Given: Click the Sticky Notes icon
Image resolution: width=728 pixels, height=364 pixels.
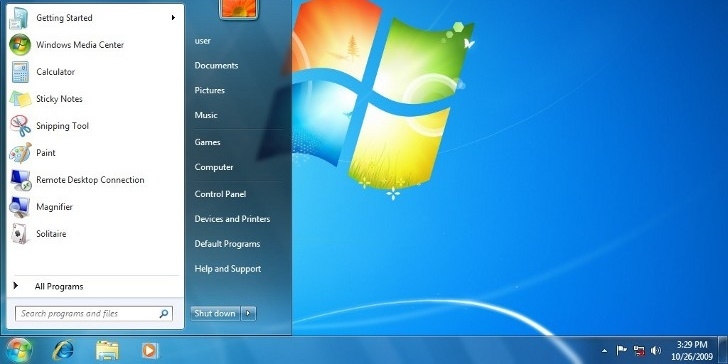Looking at the screenshot, I should click(x=20, y=99).
